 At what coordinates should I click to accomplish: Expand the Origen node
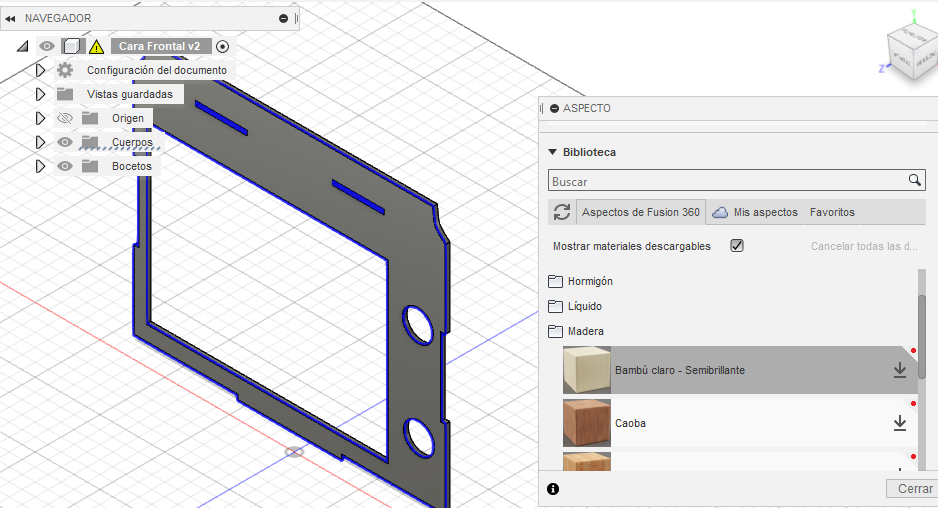point(40,118)
